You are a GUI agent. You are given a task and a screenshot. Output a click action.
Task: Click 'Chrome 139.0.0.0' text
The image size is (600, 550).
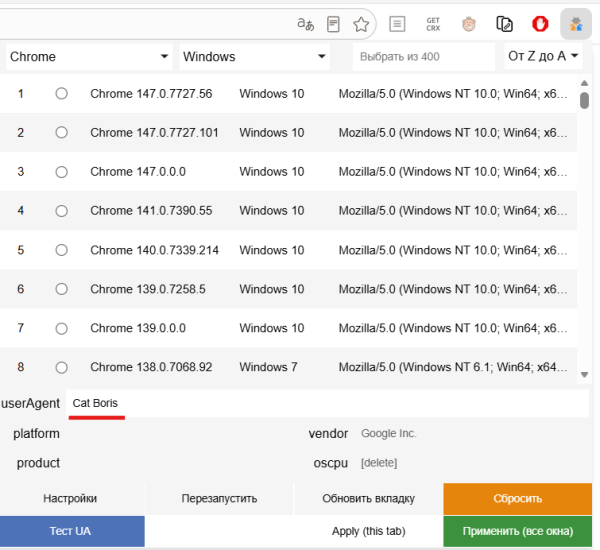coord(138,328)
